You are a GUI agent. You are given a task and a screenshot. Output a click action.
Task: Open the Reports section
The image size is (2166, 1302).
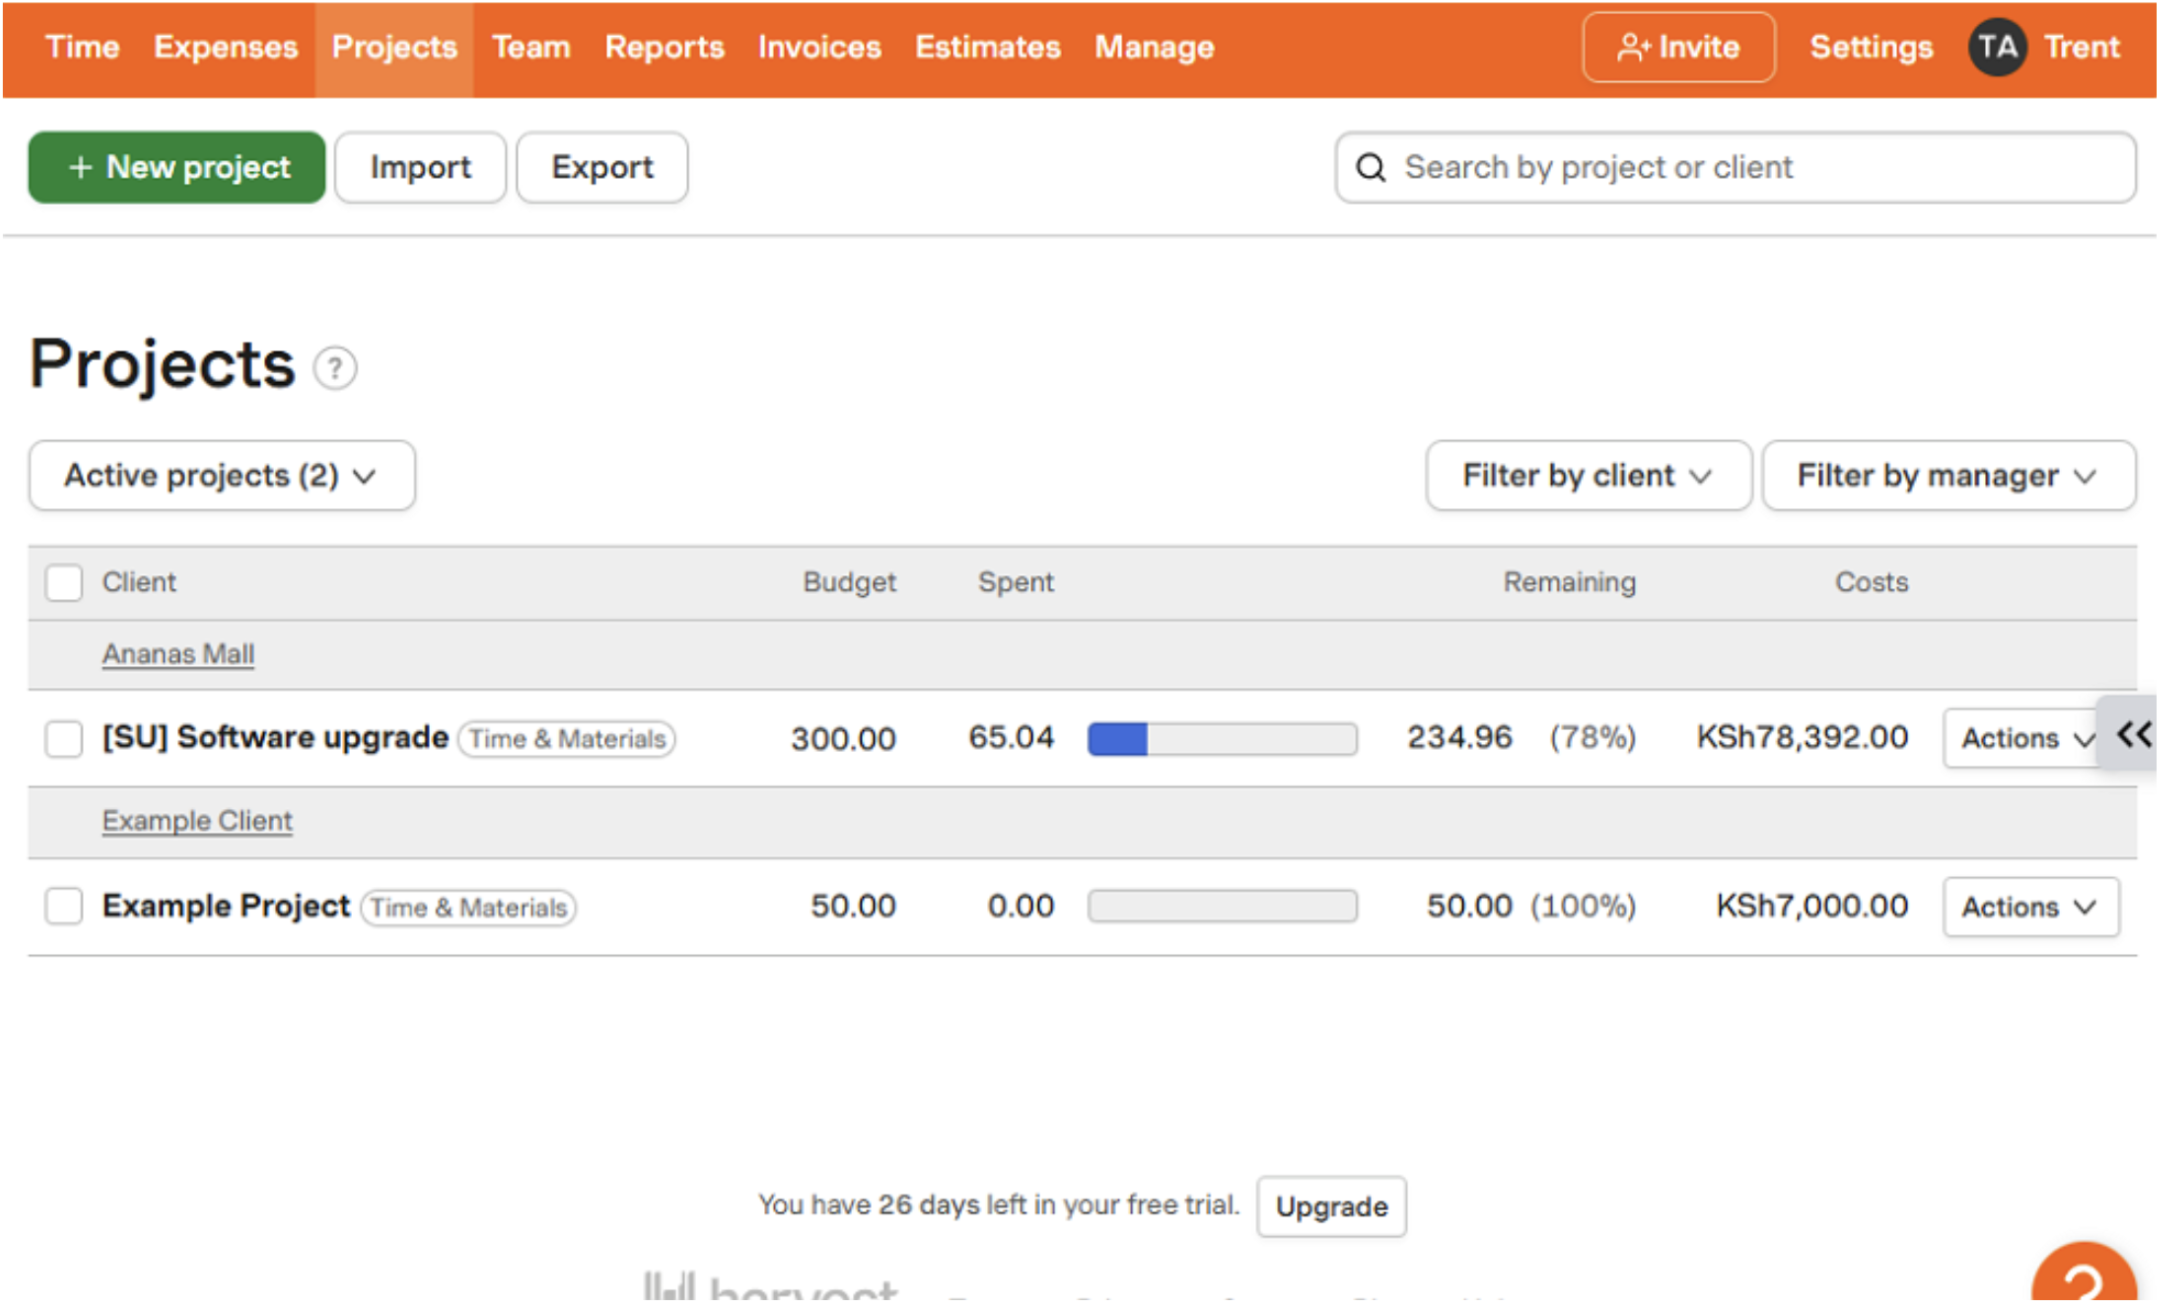[x=663, y=46]
